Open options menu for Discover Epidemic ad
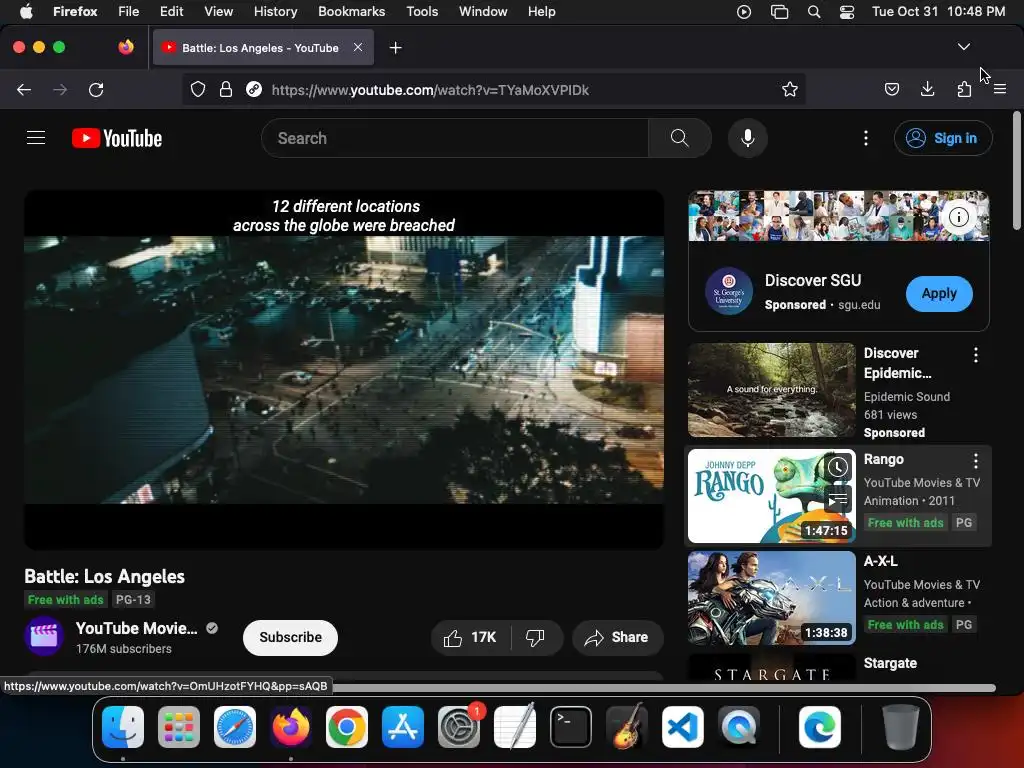This screenshot has height=768, width=1024. (x=976, y=355)
